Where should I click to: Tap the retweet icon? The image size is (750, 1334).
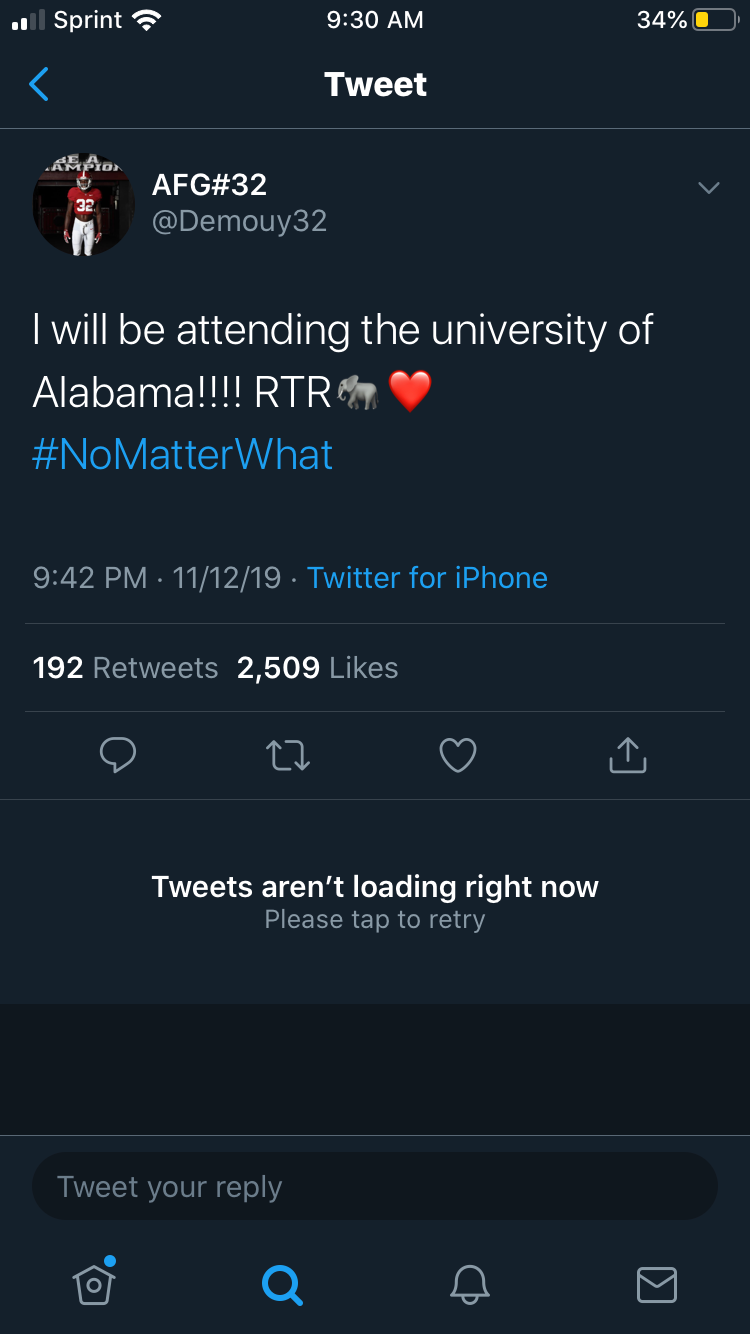288,755
